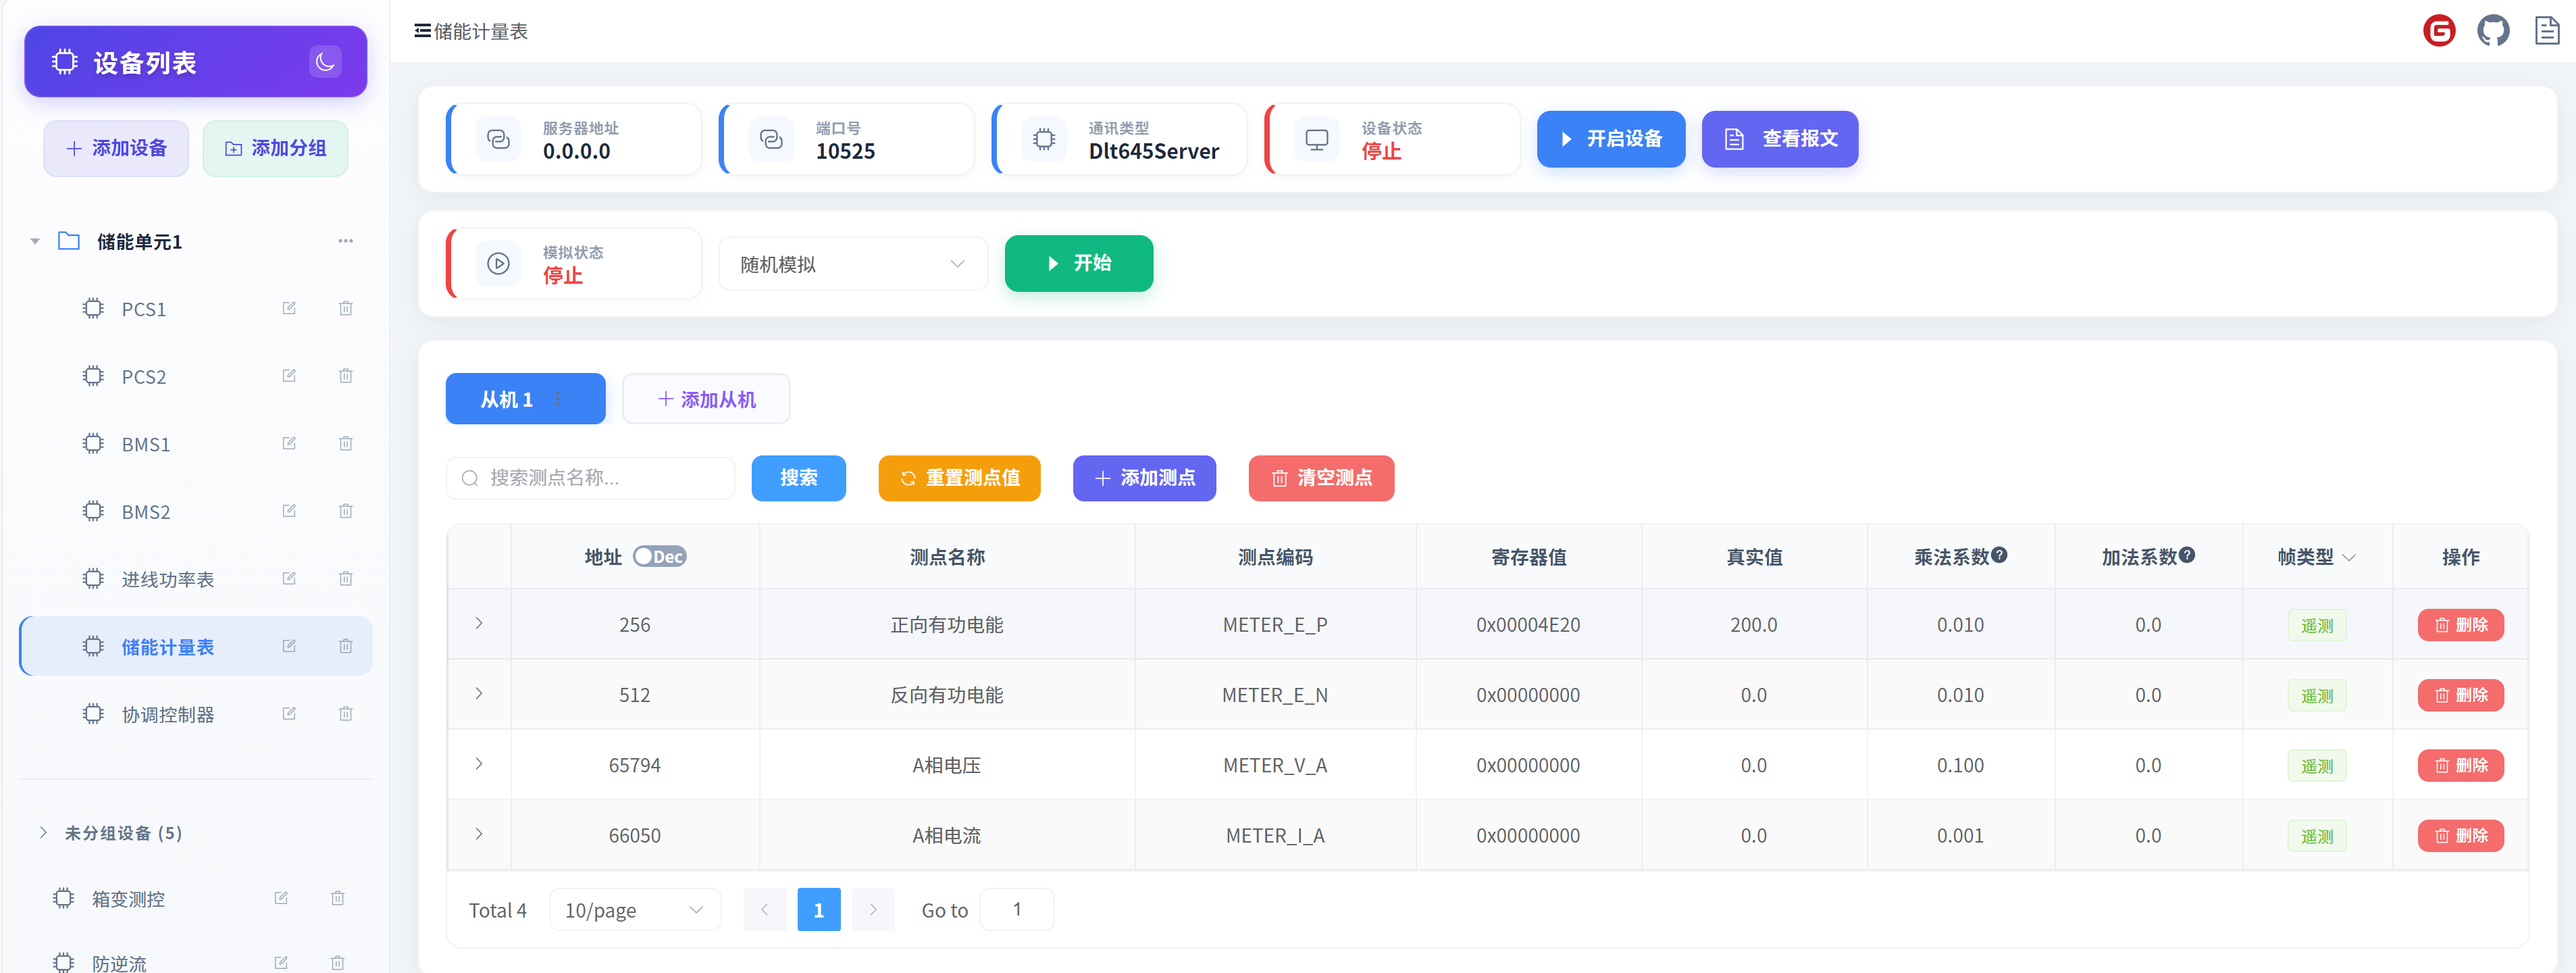Open the 10/page page size dropdown
Image resolution: width=2576 pixels, height=973 pixels.
point(634,910)
